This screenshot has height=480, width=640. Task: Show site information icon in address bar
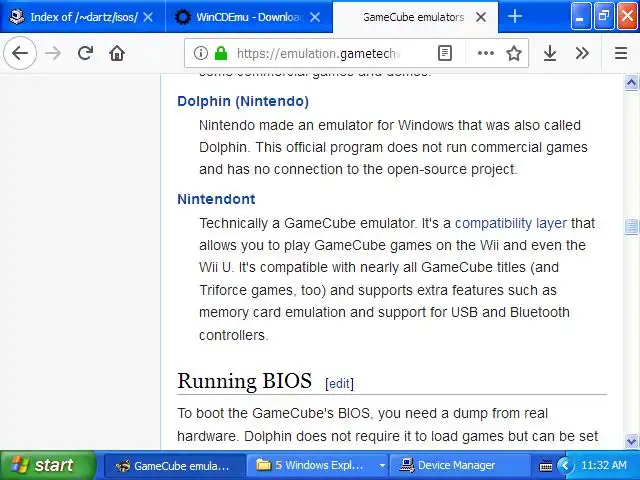click(200, 53)
